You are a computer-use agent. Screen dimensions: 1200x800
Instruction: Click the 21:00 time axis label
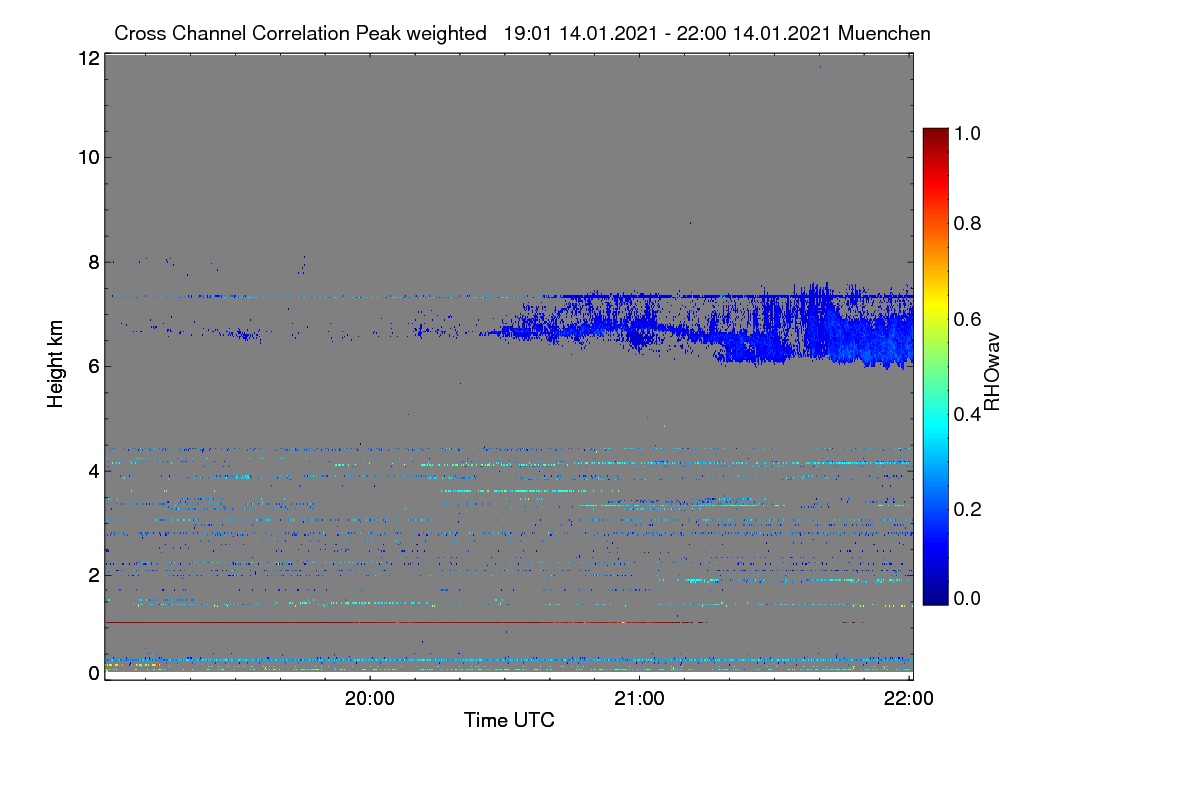640,699
